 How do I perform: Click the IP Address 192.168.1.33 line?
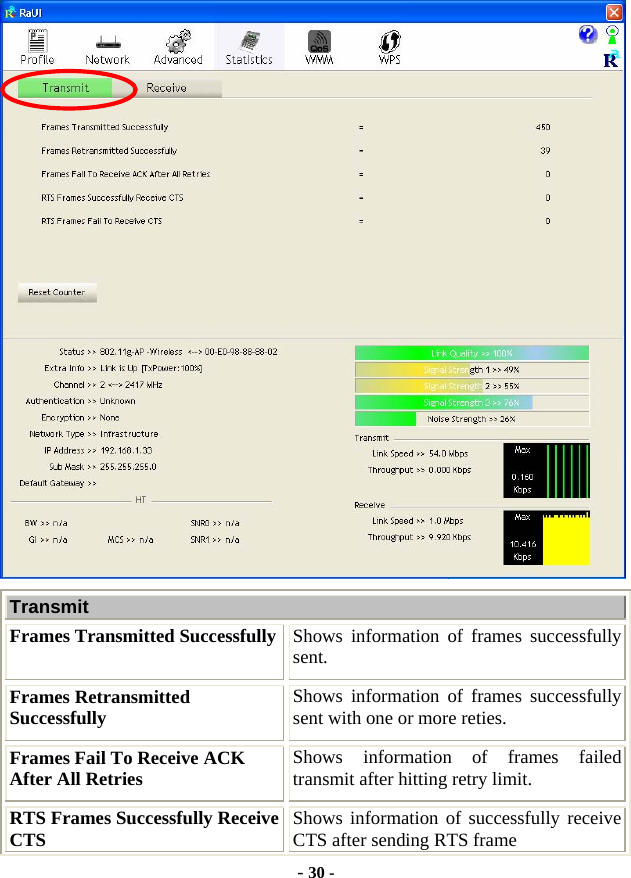[x=98, y=450]
